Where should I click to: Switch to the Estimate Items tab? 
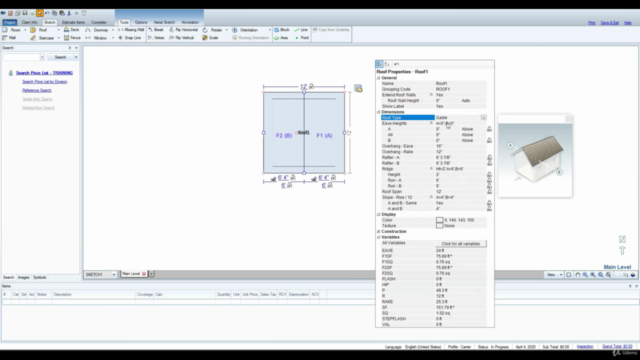click(73, 22)
